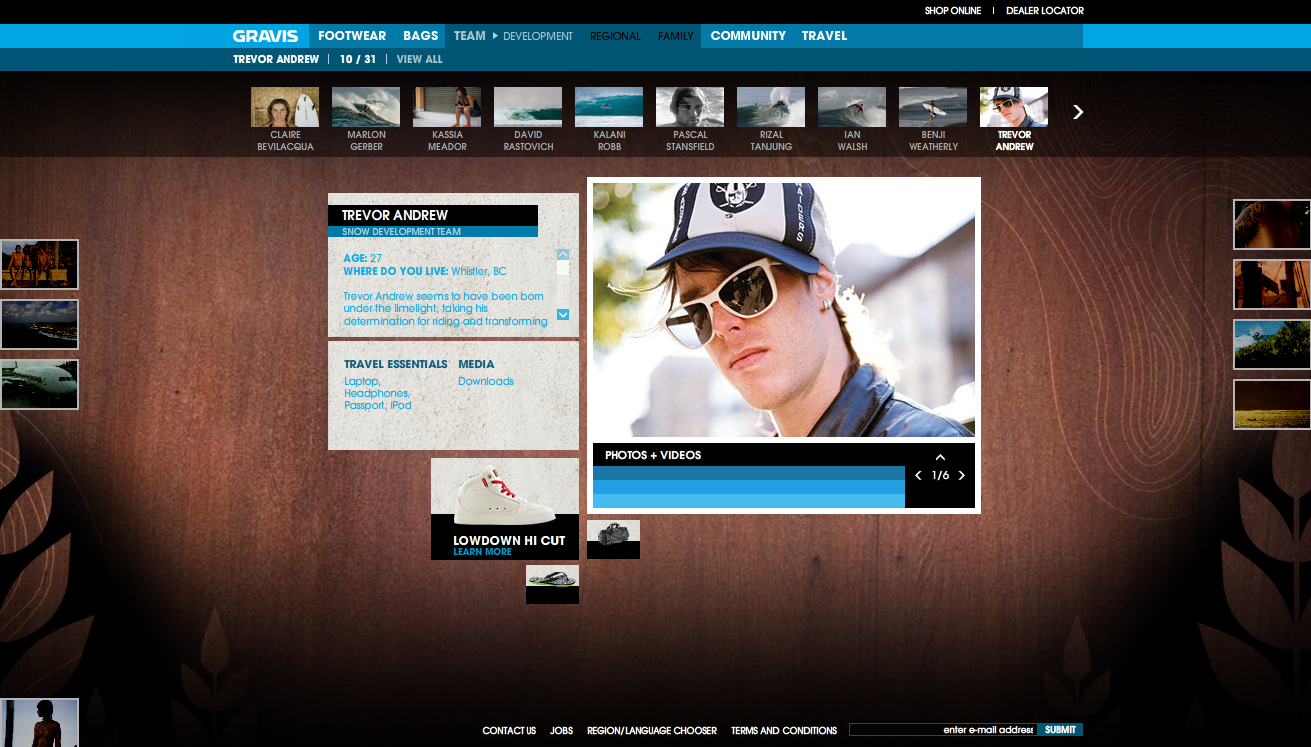1311x747 pixels.
Task: Show next team members with right arrow
Action: tap(1078, 112)
